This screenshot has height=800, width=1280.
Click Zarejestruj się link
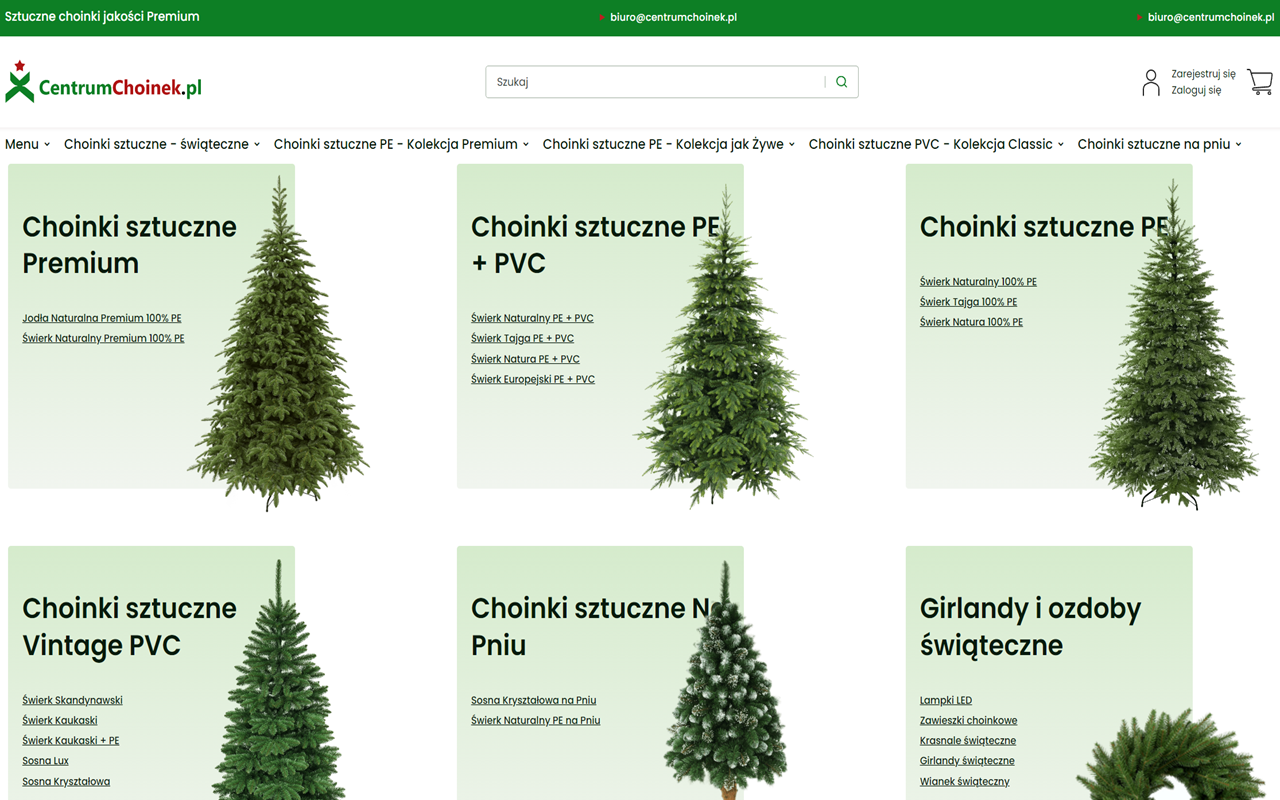click(1203, 74)
